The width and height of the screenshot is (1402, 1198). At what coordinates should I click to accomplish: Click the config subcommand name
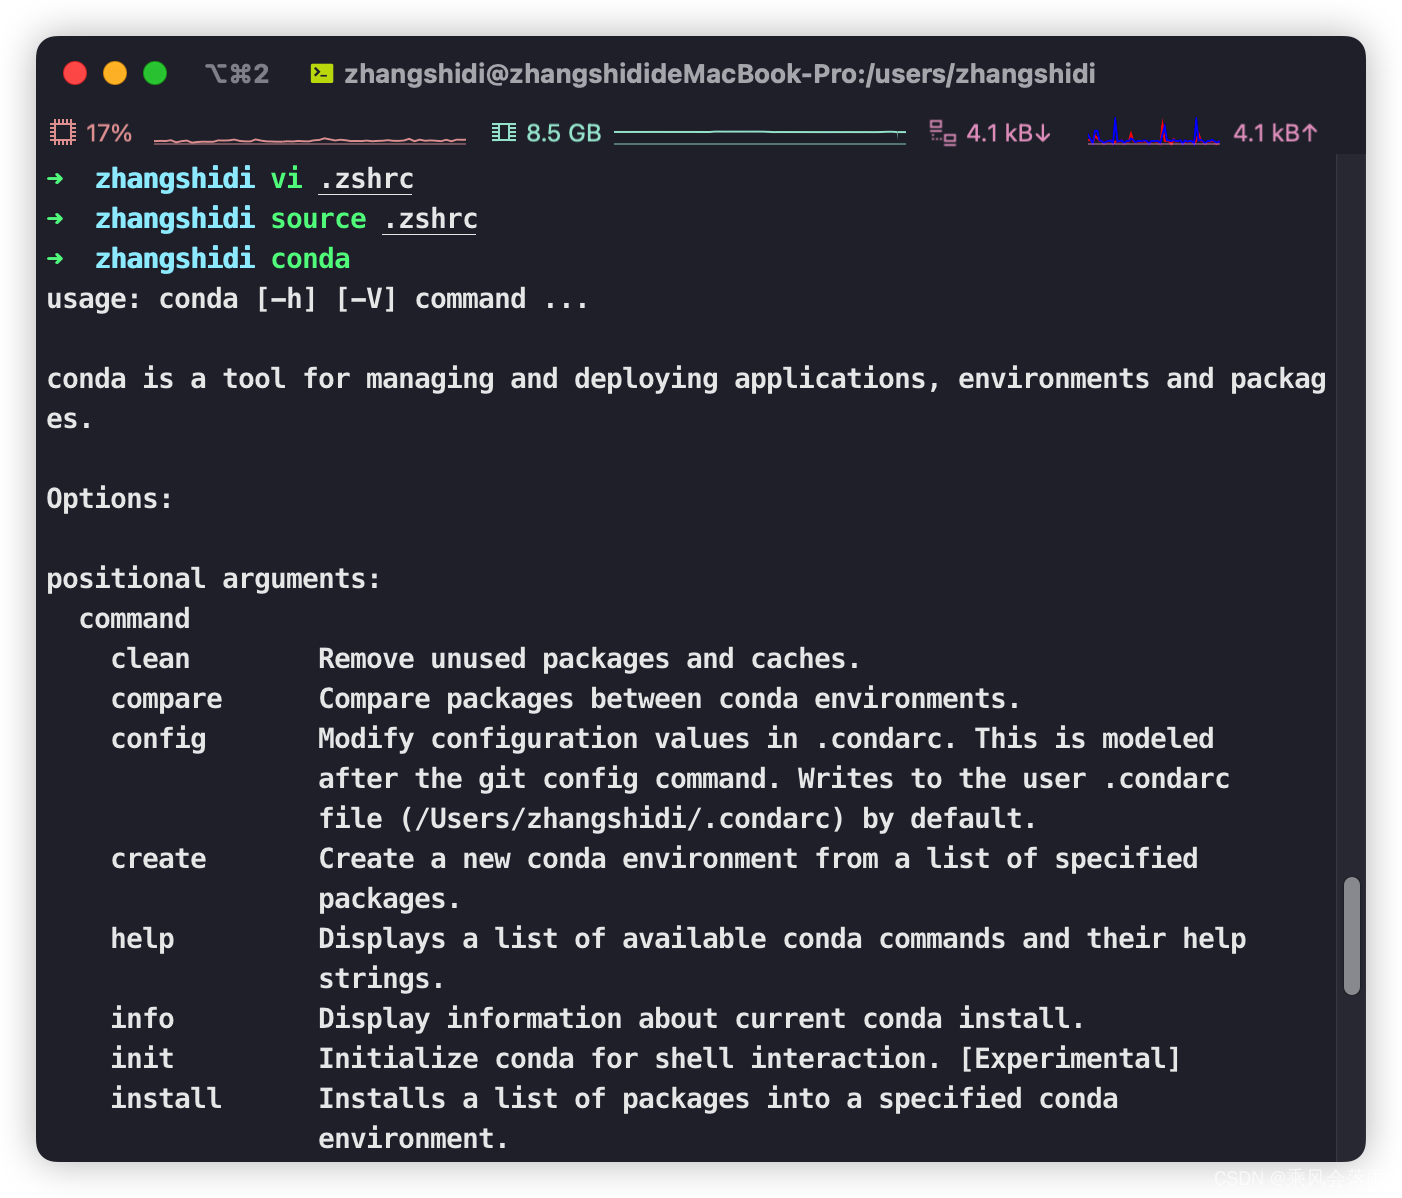[x=158, y=739]
